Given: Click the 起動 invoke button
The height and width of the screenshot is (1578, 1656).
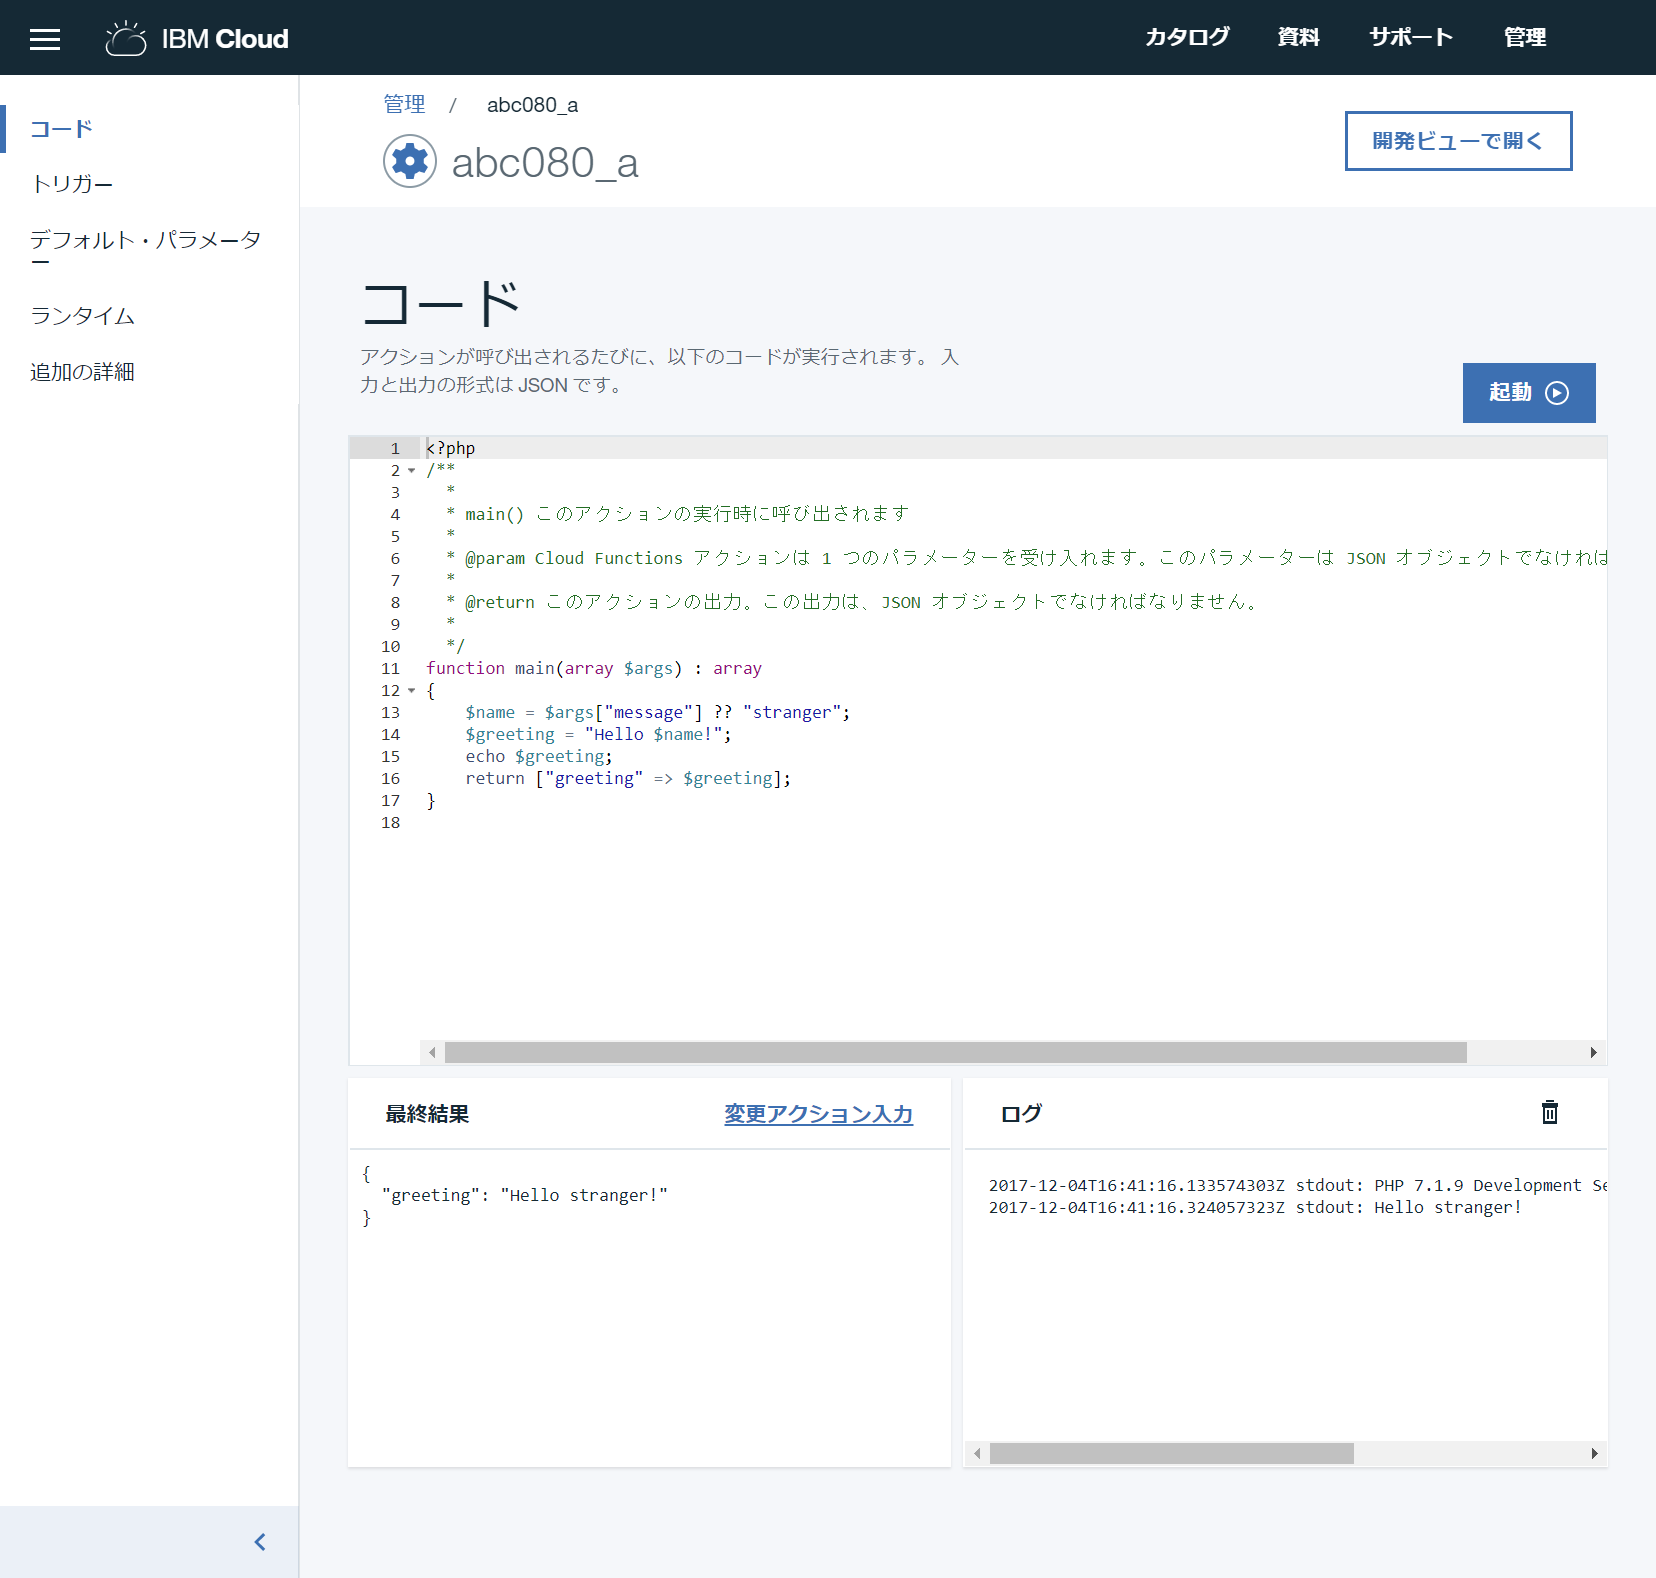Looking at the screenshot, I should click(1529, 393).
